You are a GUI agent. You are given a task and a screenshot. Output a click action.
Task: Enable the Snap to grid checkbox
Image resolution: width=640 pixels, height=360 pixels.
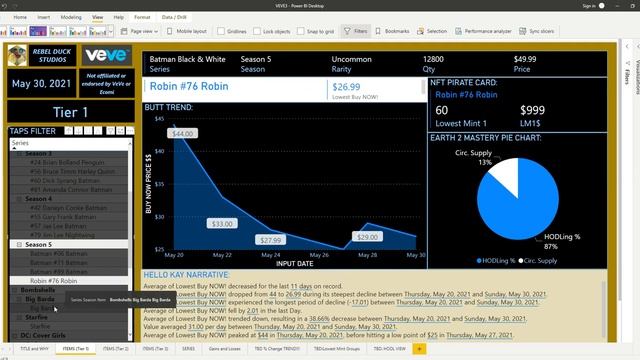click(x=300, y=31)
